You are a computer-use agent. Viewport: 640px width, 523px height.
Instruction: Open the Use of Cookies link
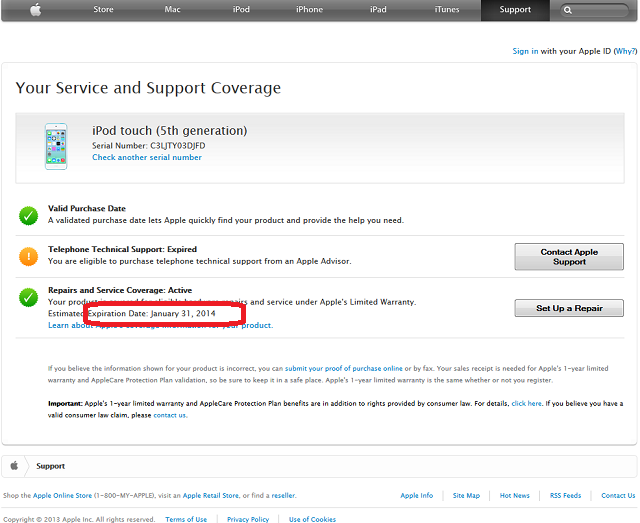coord(312,519)
